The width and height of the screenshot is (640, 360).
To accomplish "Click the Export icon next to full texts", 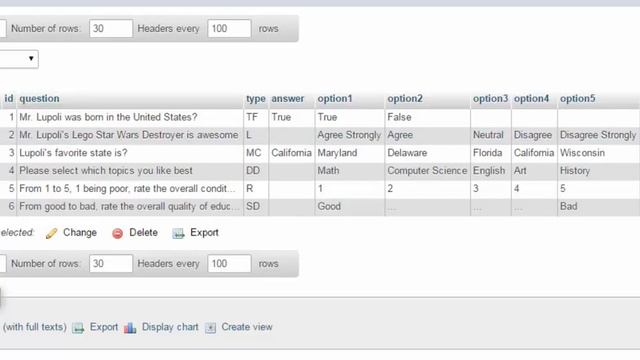I will [78, 328].
